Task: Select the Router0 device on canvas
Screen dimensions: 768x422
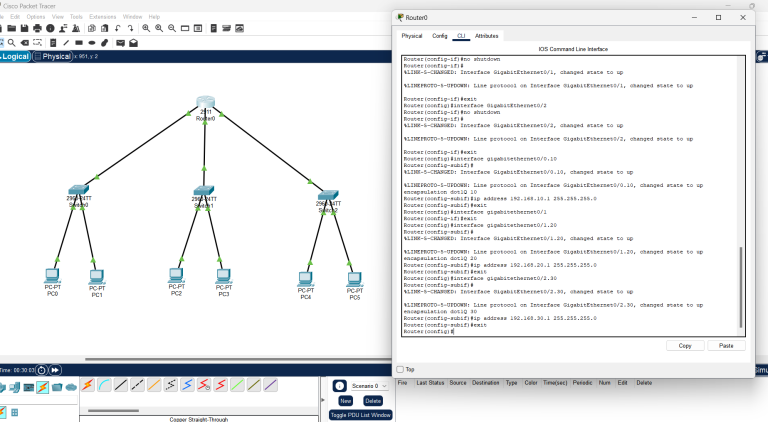Action: point(205,103)
